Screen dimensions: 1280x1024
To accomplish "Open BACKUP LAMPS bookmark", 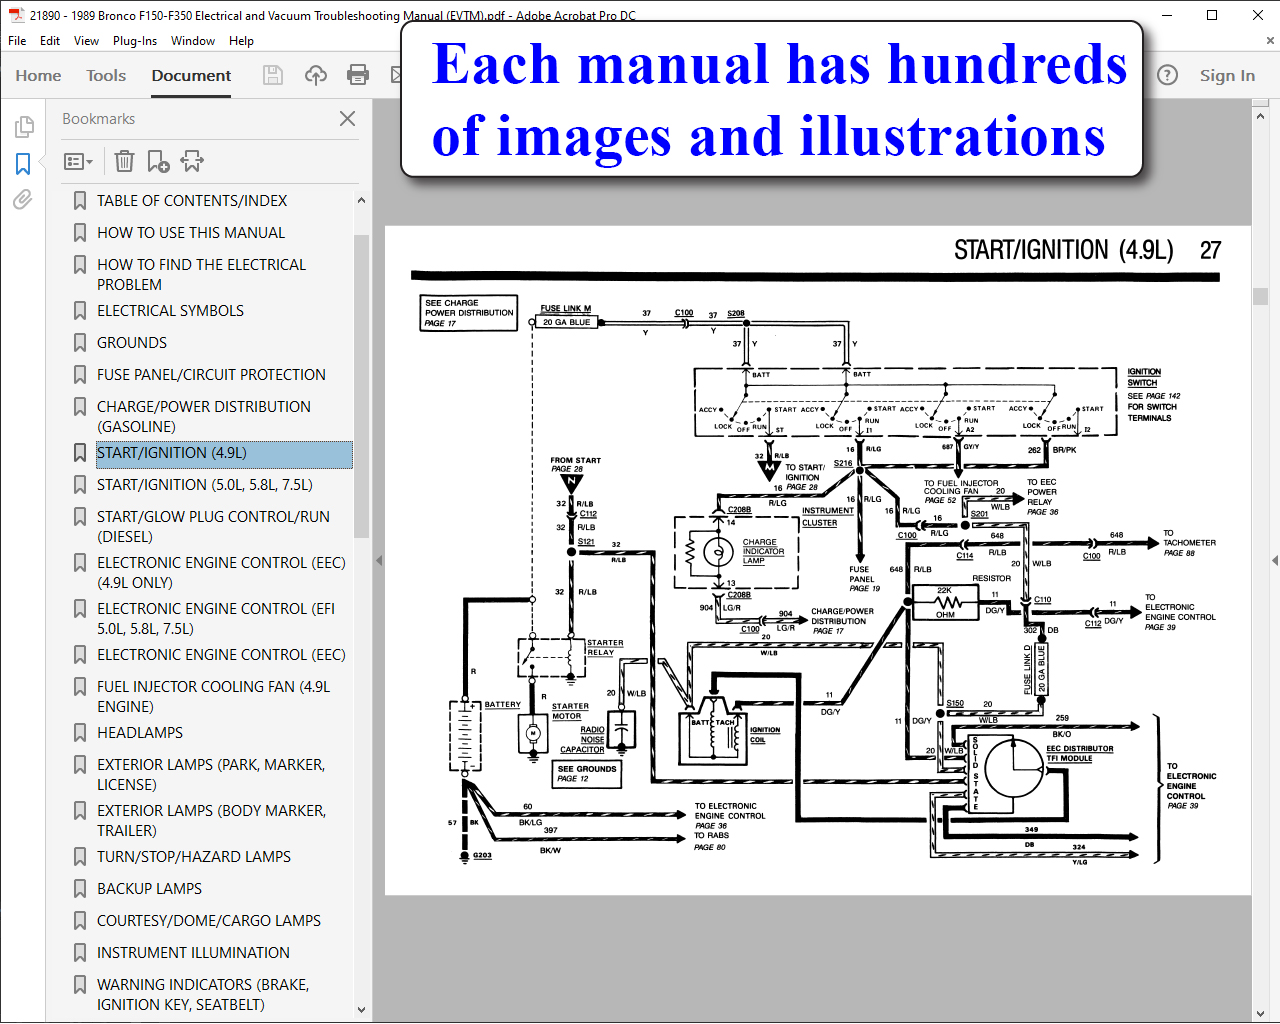I will point(149,889).
